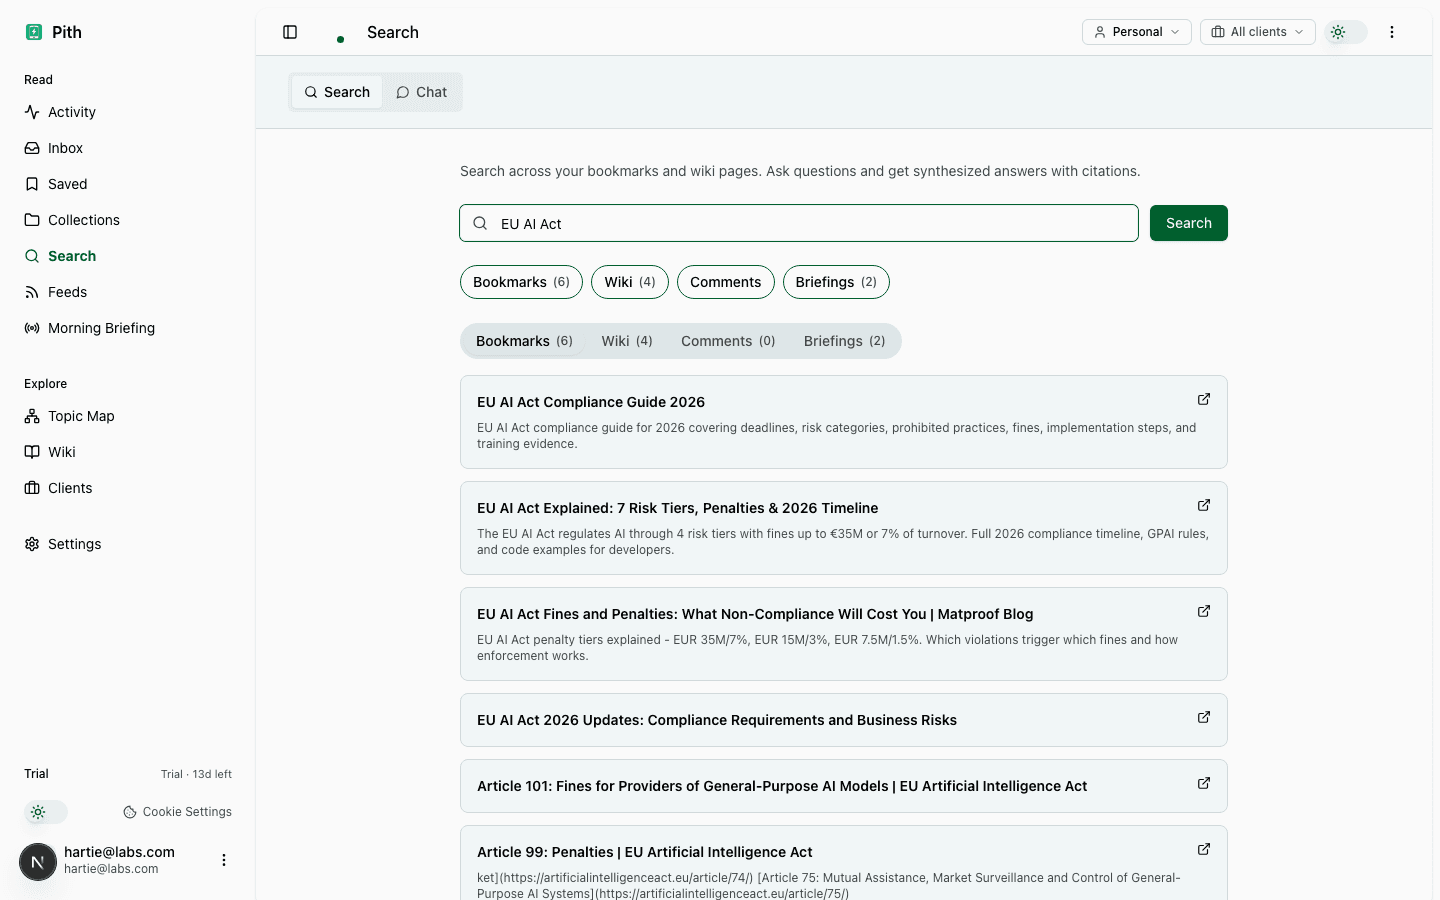Switch to the Chat mode tab

(421, 92)
